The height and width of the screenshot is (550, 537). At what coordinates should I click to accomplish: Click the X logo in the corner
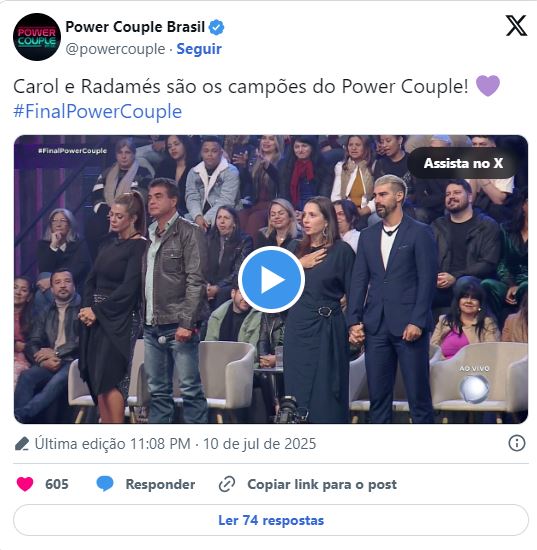click(516, 26)
